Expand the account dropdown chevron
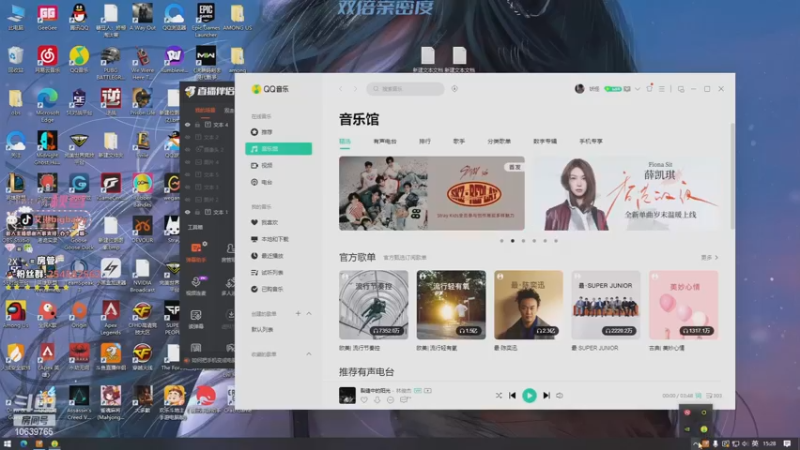The height and width of the screenshot is (450, 800). (x=638, y=89)
